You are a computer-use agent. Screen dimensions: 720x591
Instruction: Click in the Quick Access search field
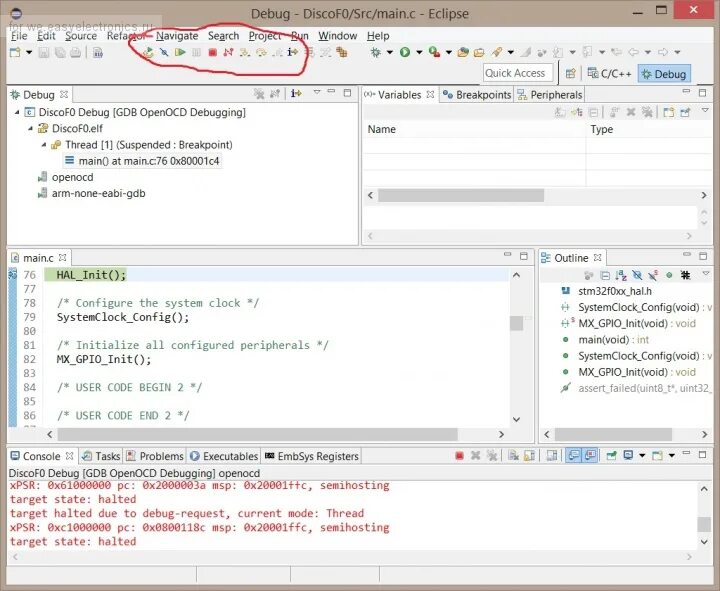(x=516, y=73)
